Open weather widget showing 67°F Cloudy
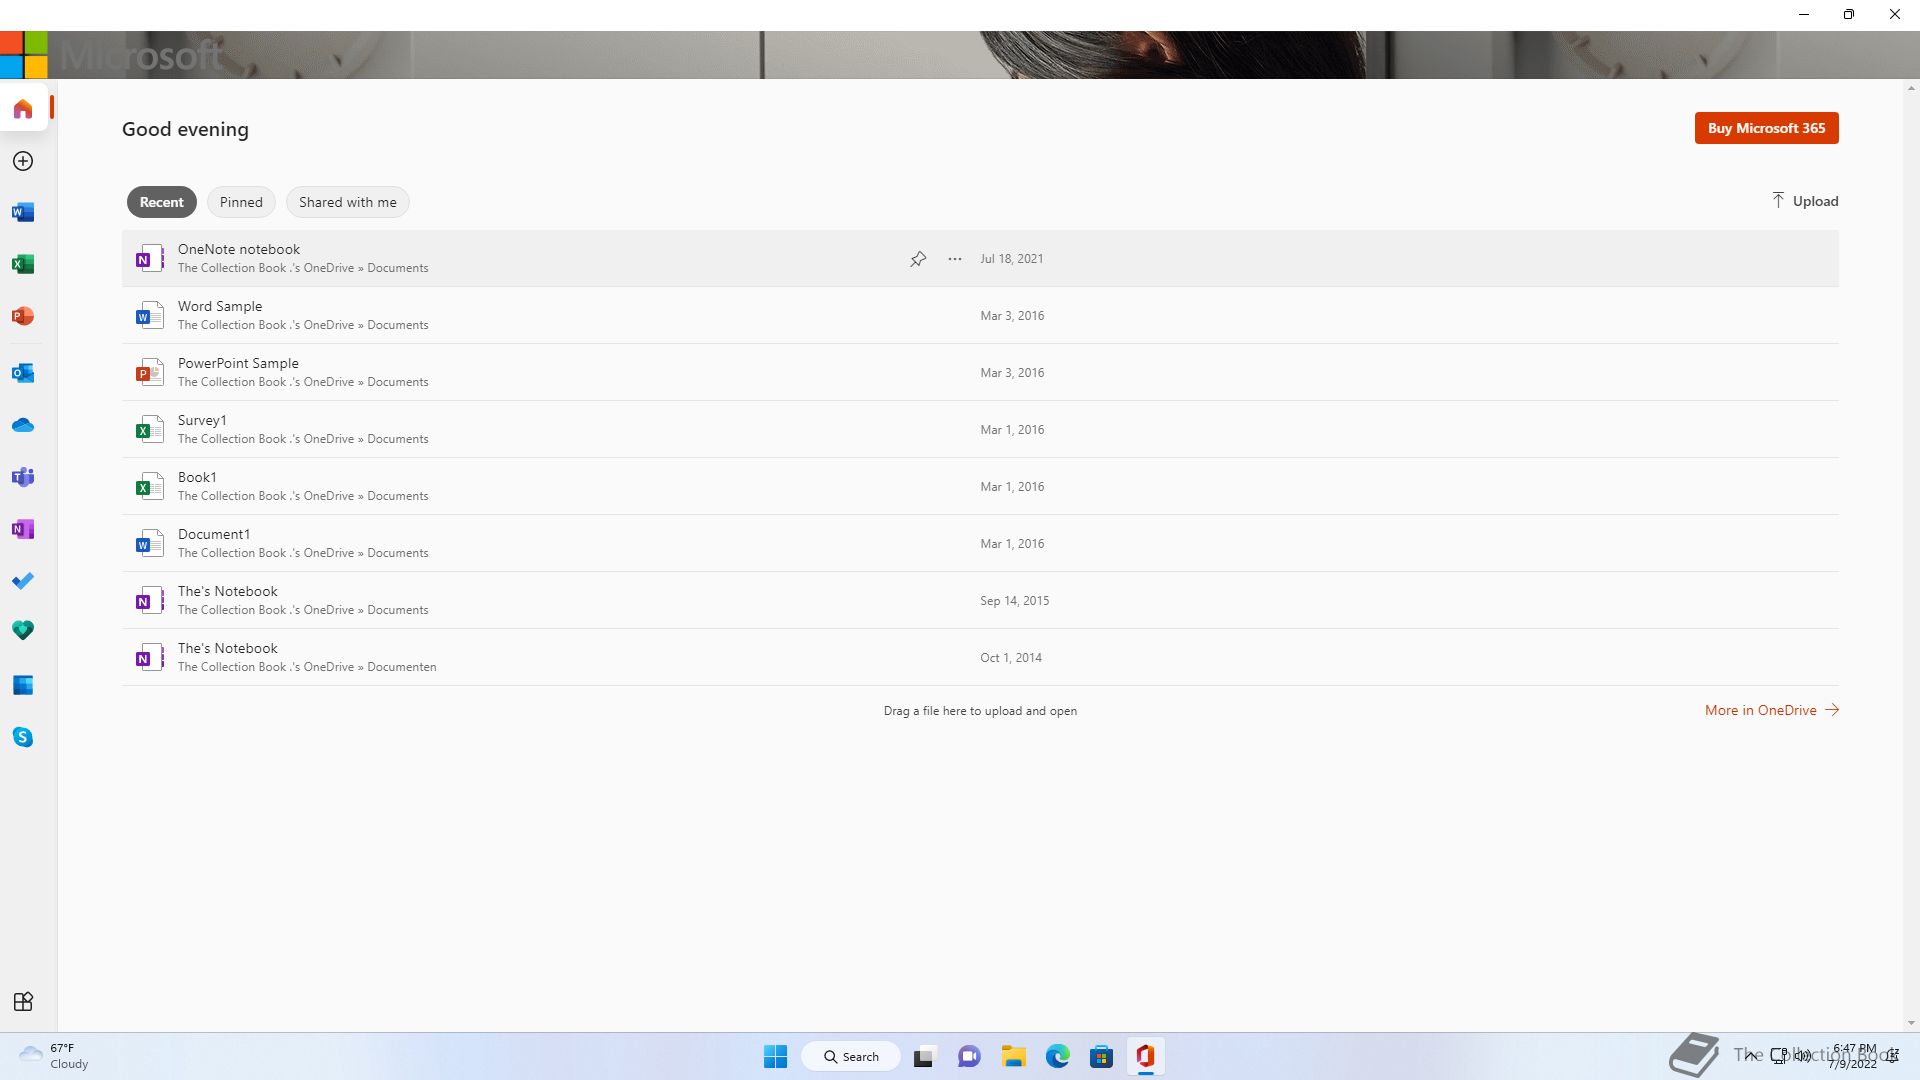1920x1080 pixels. (x=55, y=1056)
